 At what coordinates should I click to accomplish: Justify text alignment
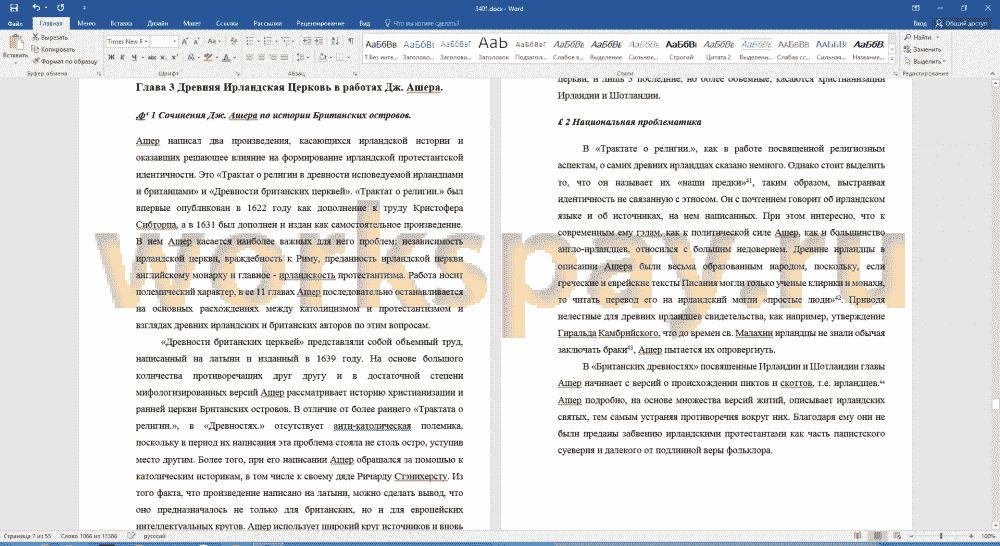pyautogui.click(x=284, y=57)
